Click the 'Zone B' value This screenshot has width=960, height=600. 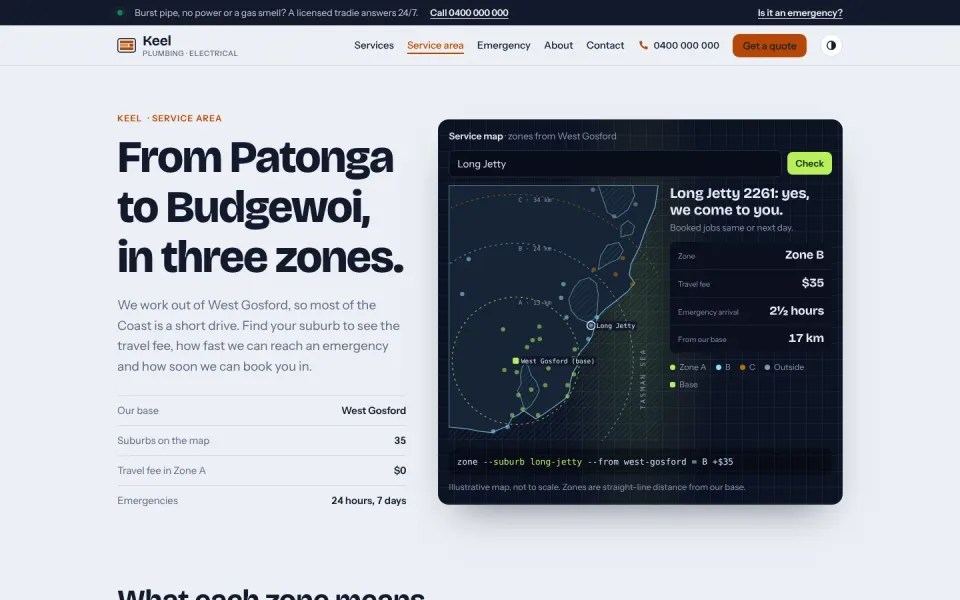coord(804,255)
